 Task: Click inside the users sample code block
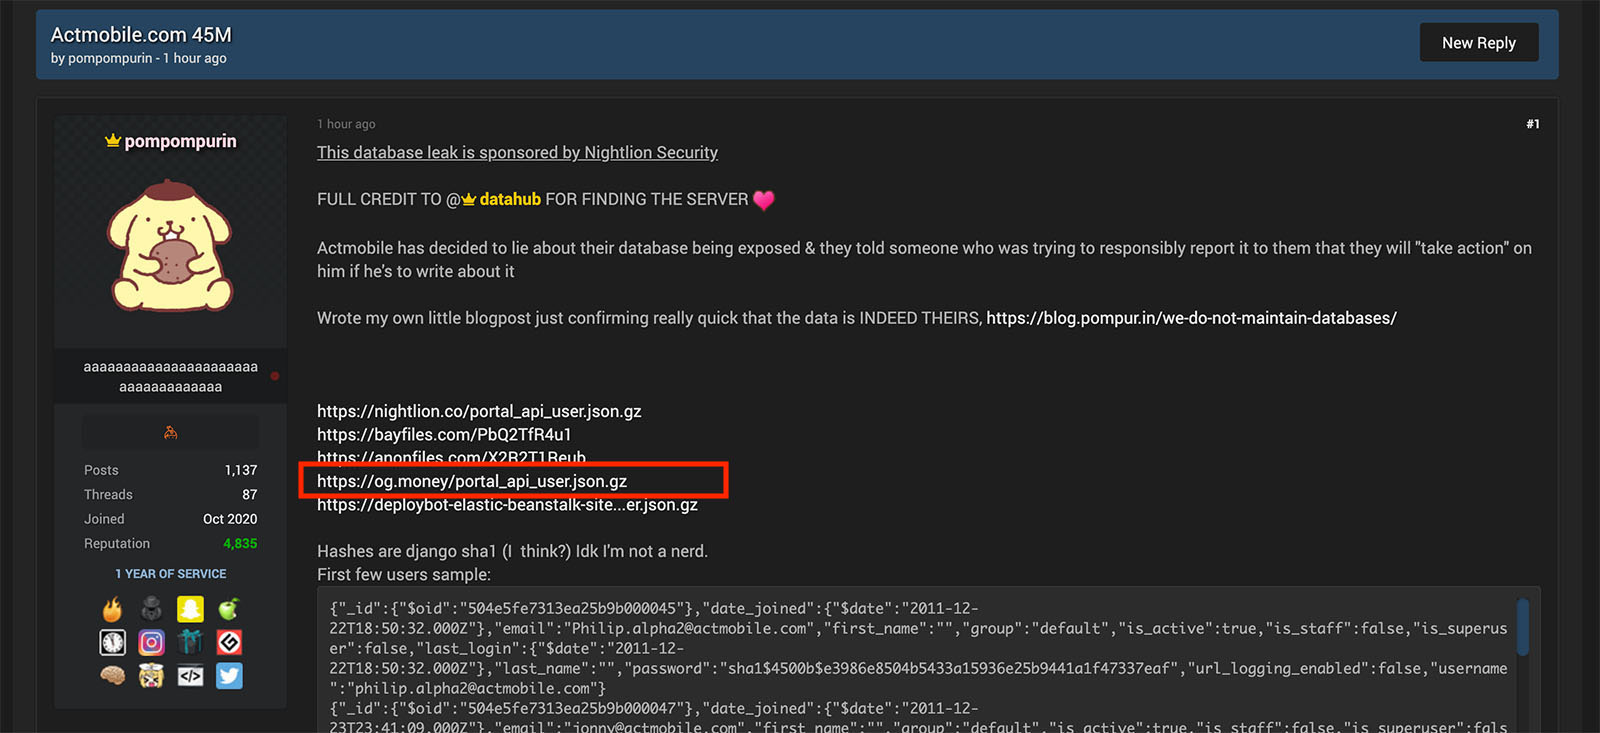(x=928, y=660)
